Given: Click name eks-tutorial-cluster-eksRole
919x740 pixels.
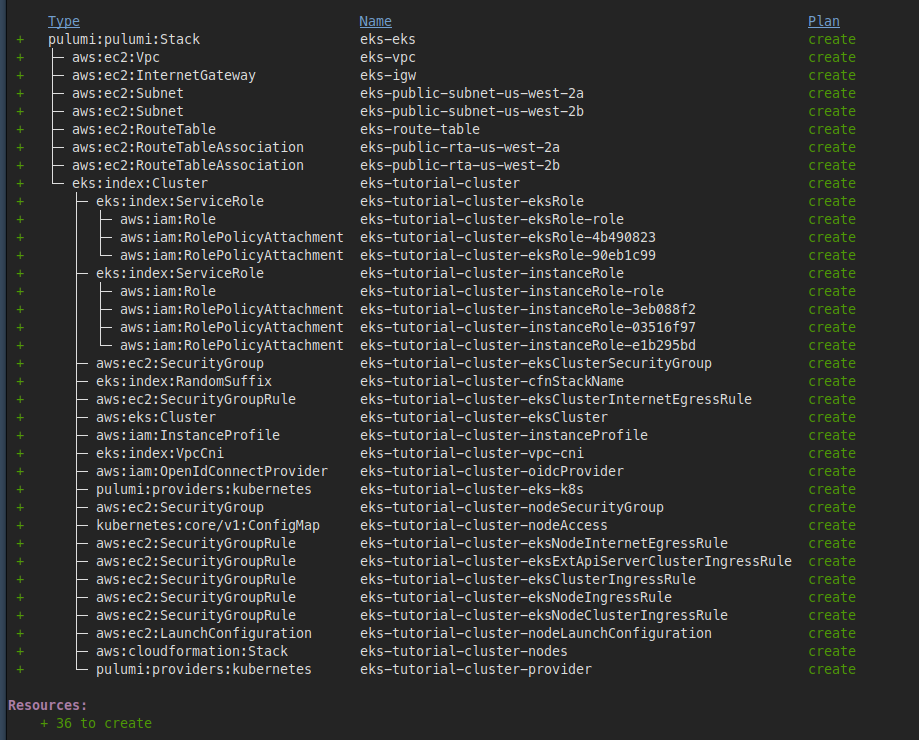Looking at the screenshot, I should click(472, 202).
